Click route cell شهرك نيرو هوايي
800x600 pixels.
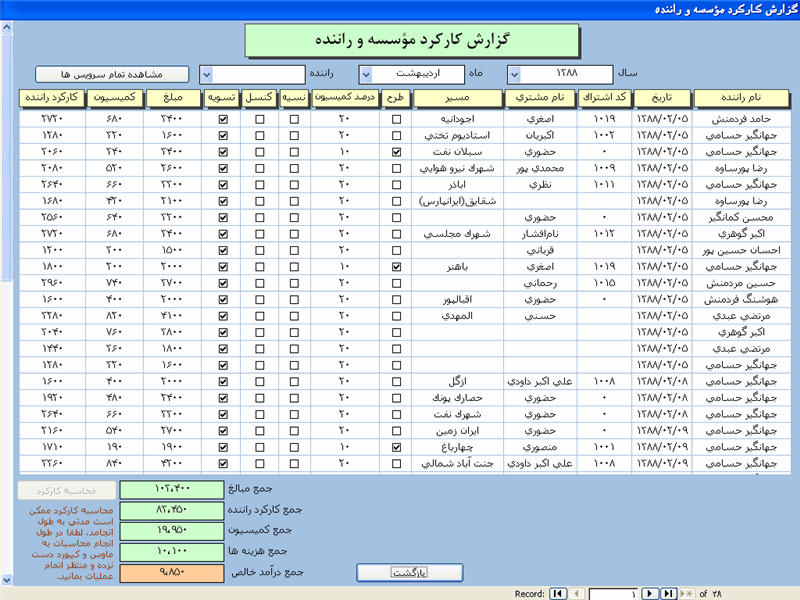click(457, 168)
